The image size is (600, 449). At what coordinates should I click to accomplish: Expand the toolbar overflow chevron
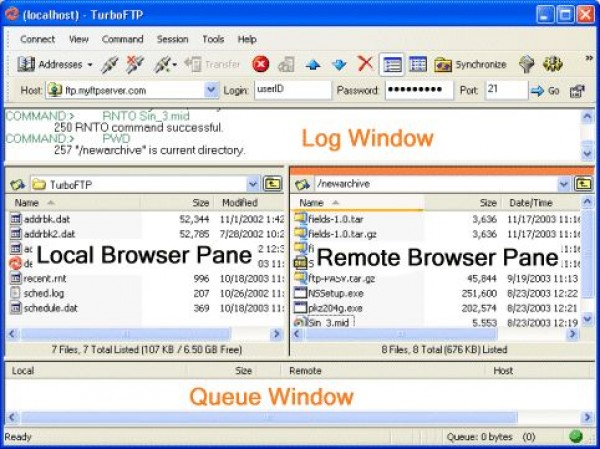(x=589, y=58)
